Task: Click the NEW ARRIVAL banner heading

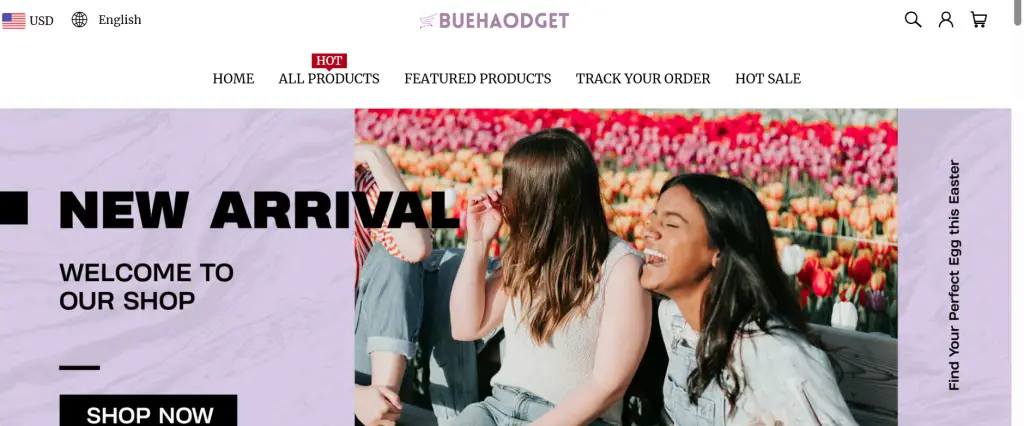Action: [259, 210]
